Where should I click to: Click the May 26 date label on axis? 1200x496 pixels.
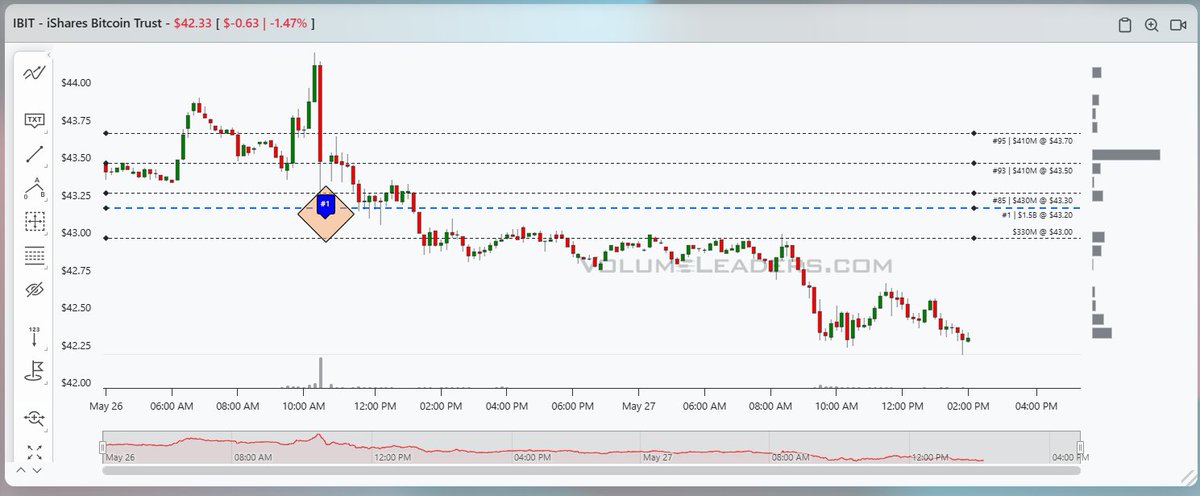click(106, 406)
